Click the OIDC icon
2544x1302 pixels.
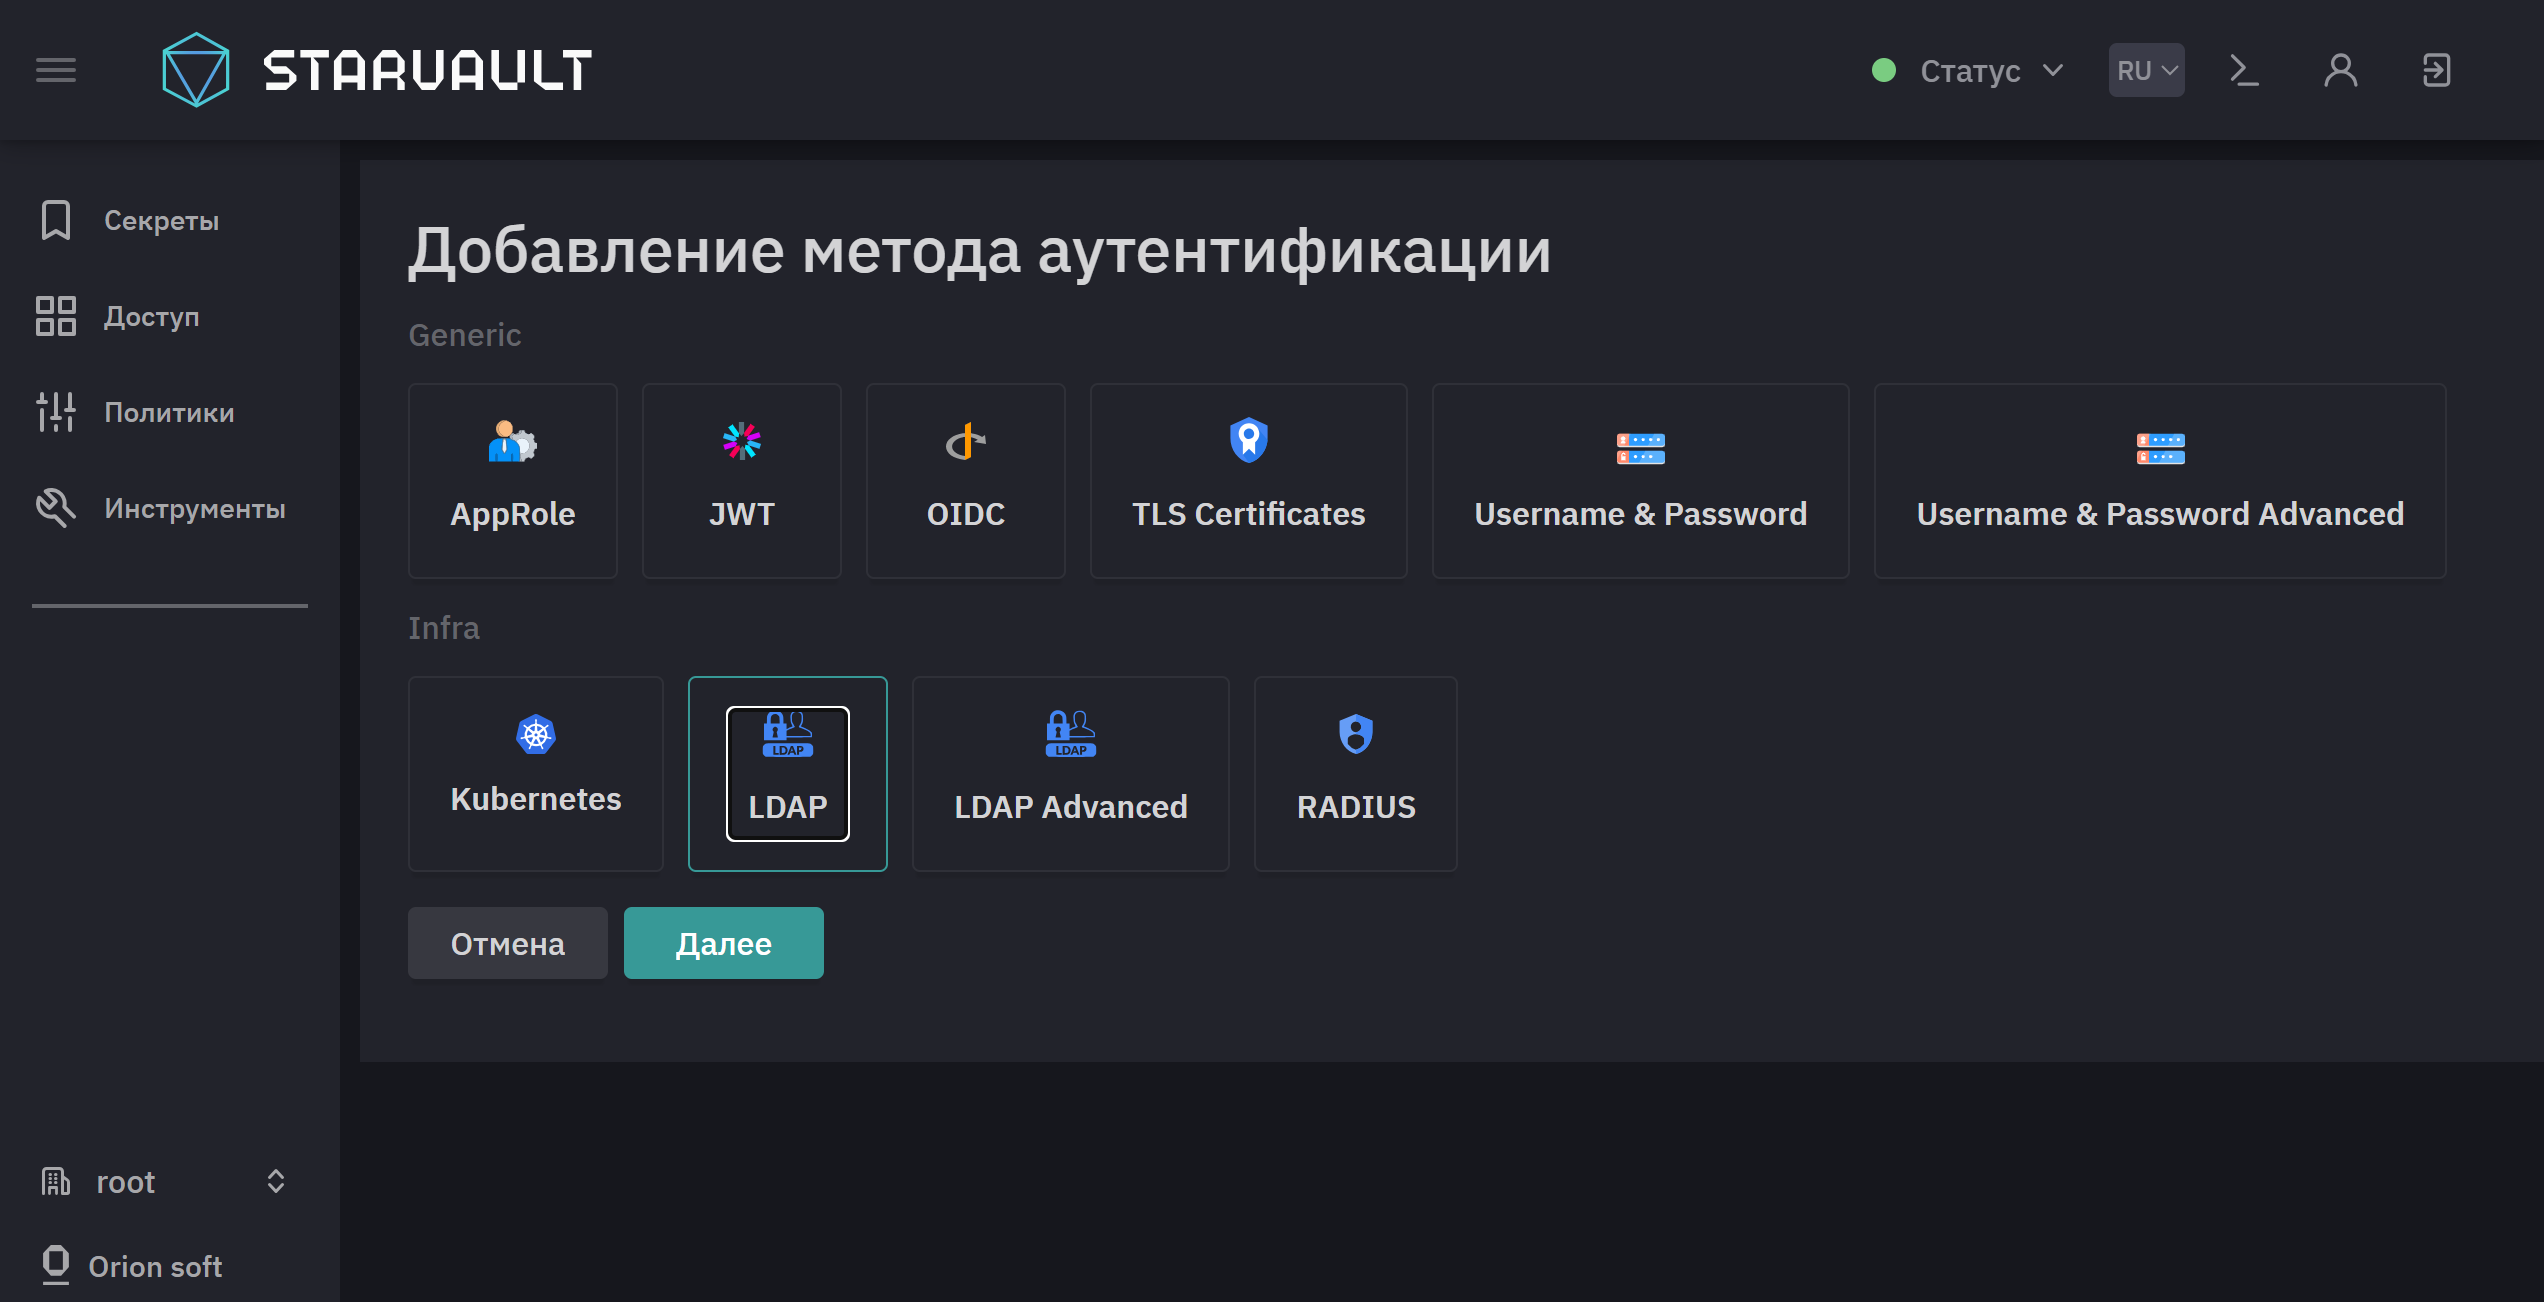click(x=966, y=441)
